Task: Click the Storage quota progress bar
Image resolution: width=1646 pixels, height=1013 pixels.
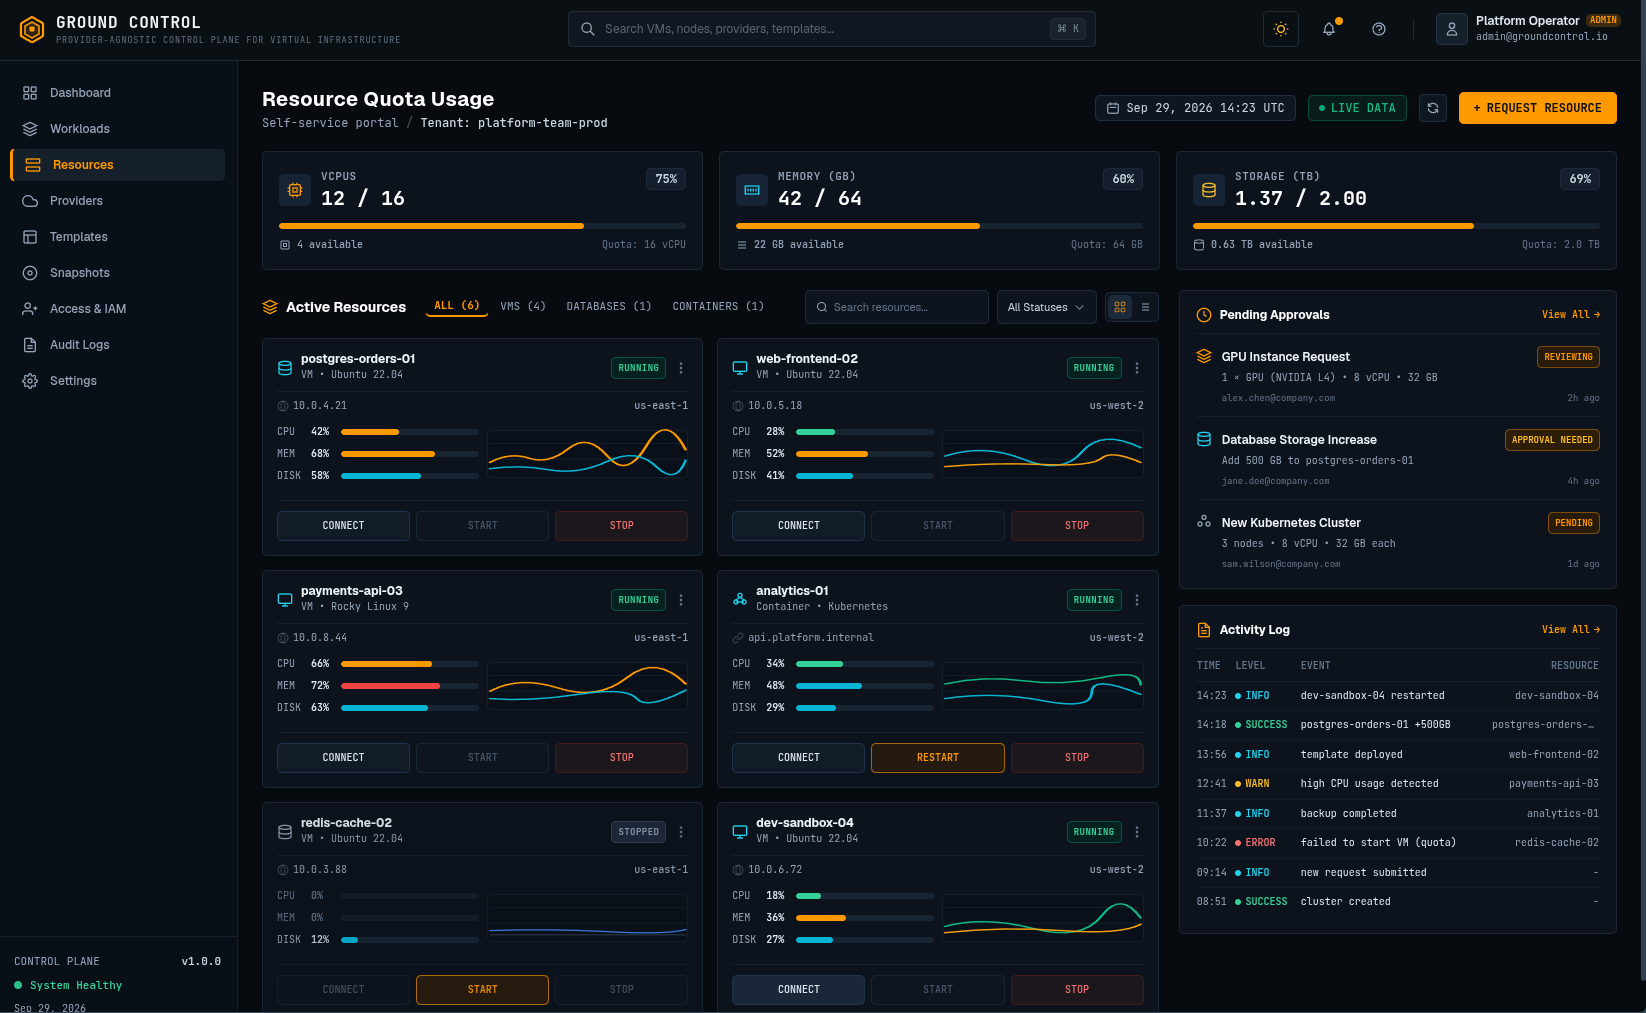Action: click(1396, 226)
